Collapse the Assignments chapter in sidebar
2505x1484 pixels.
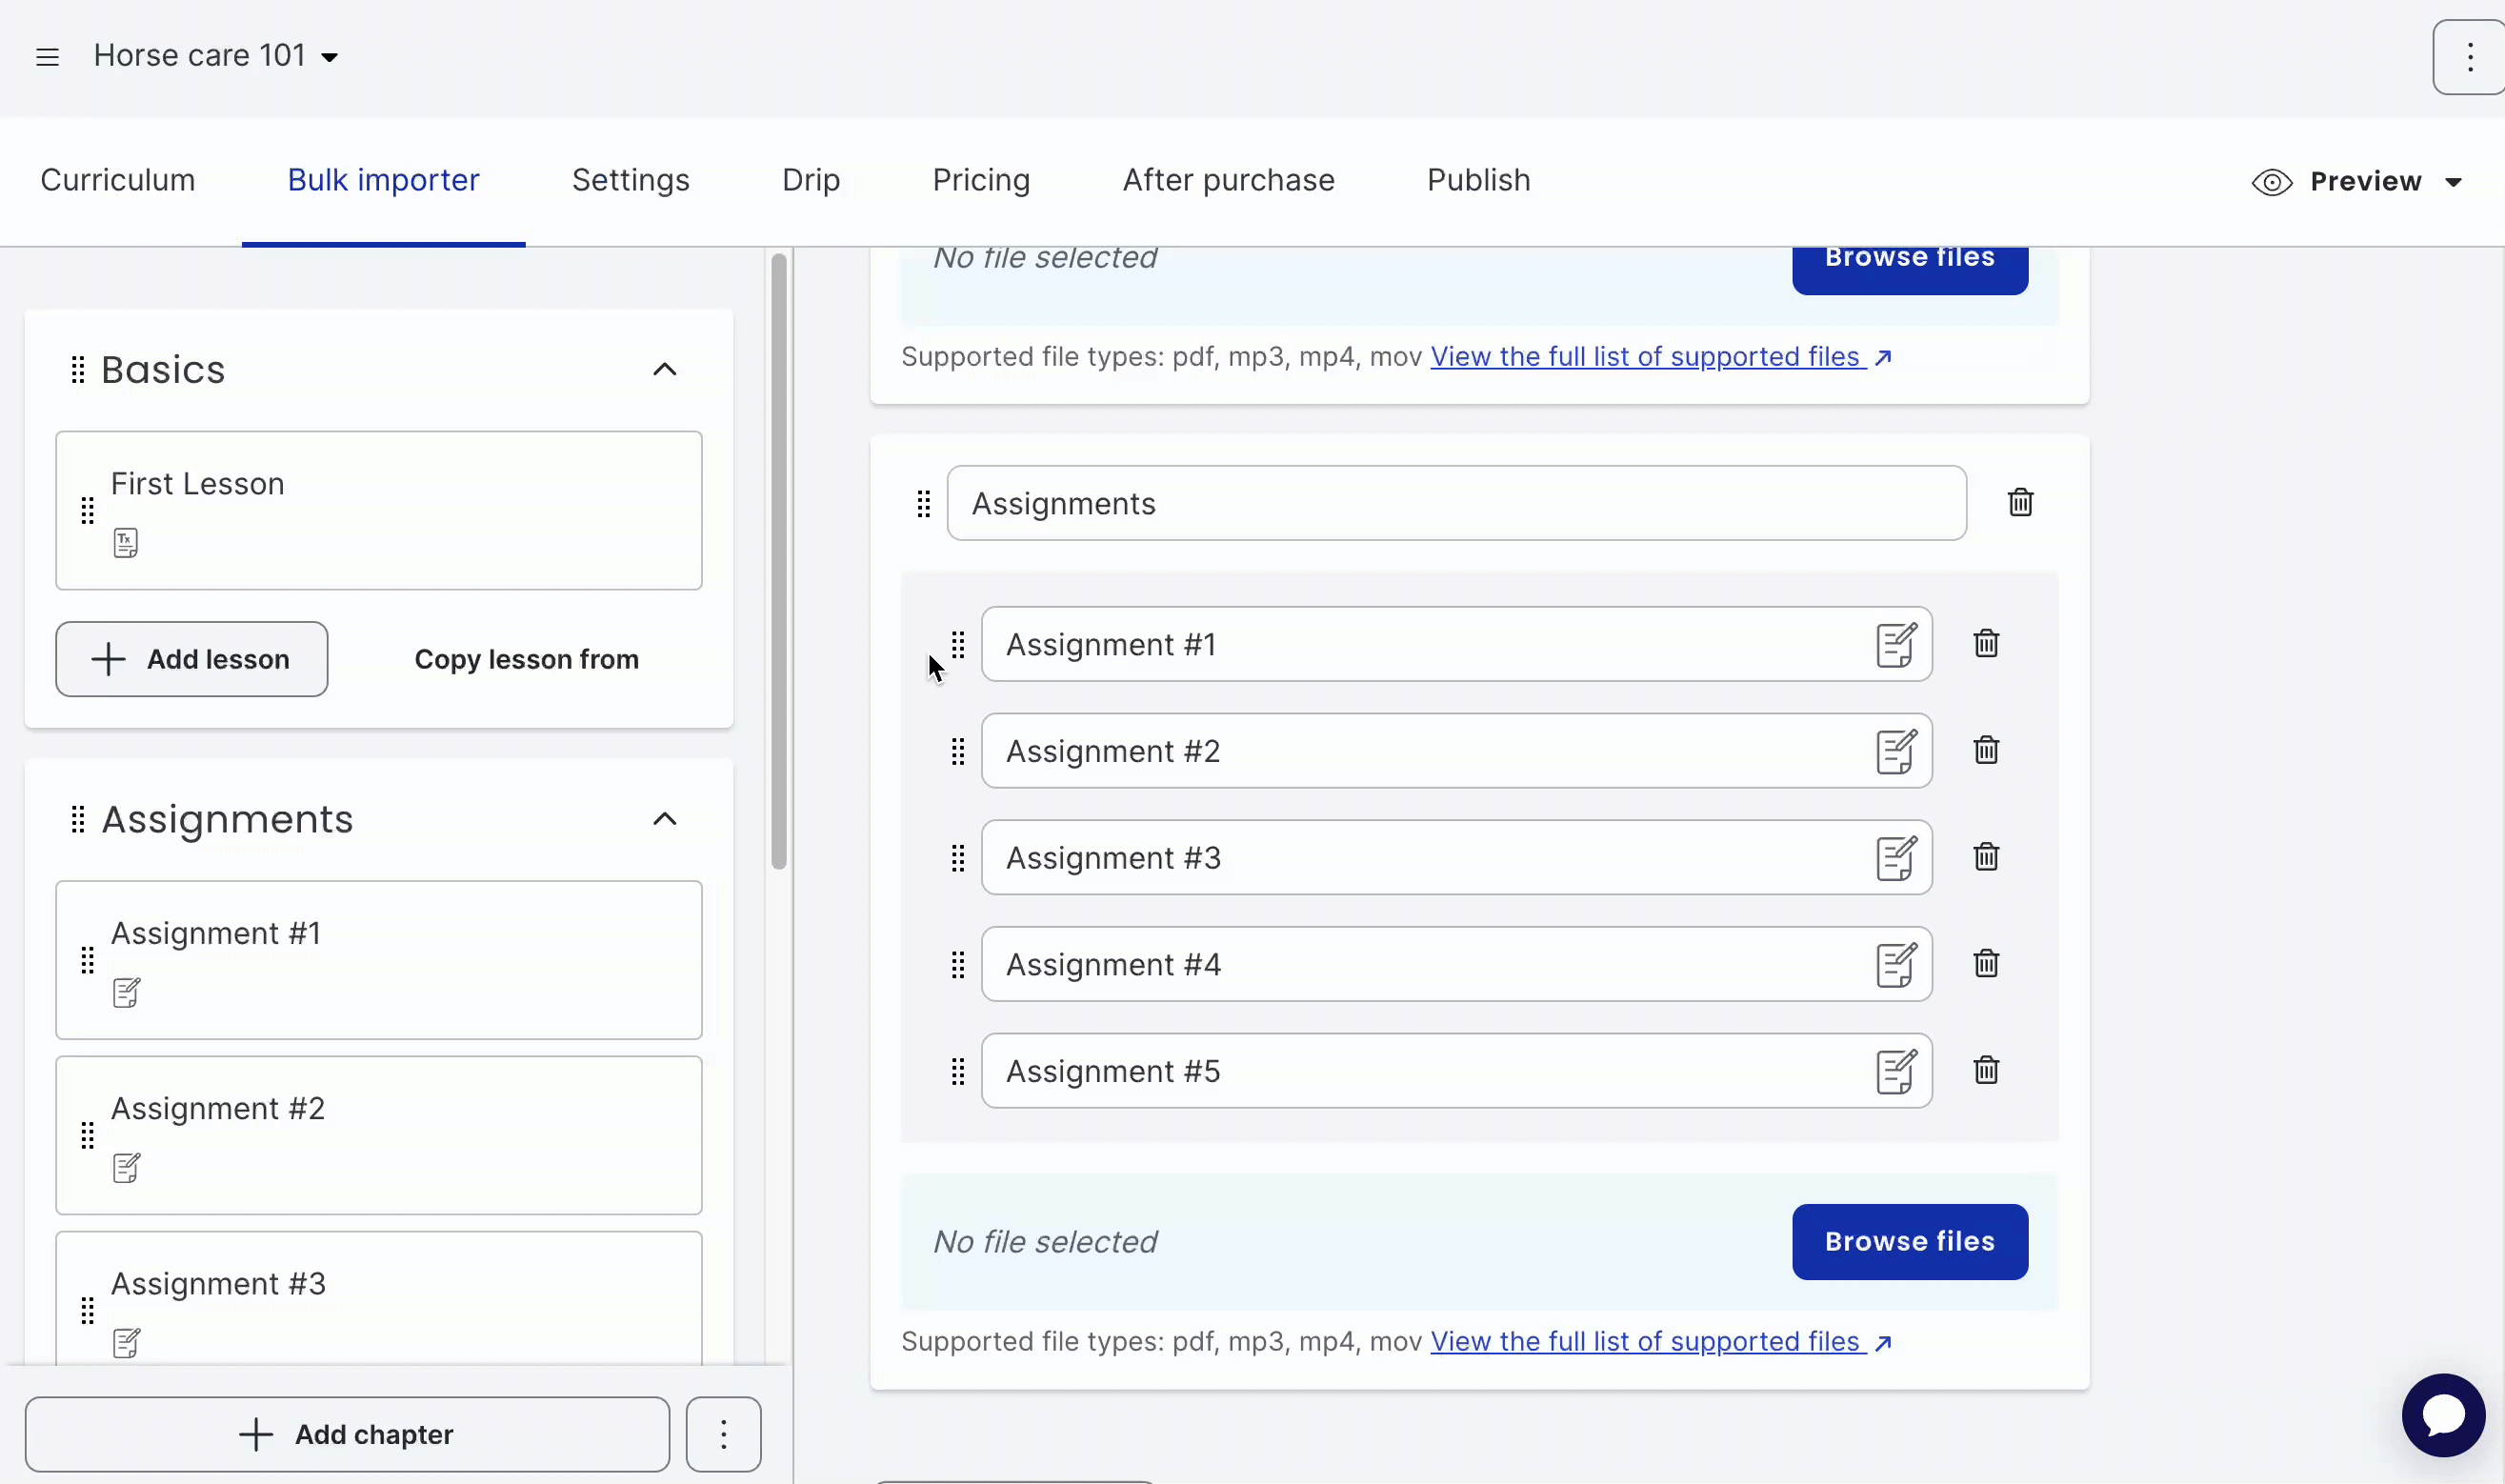point(665,819)
